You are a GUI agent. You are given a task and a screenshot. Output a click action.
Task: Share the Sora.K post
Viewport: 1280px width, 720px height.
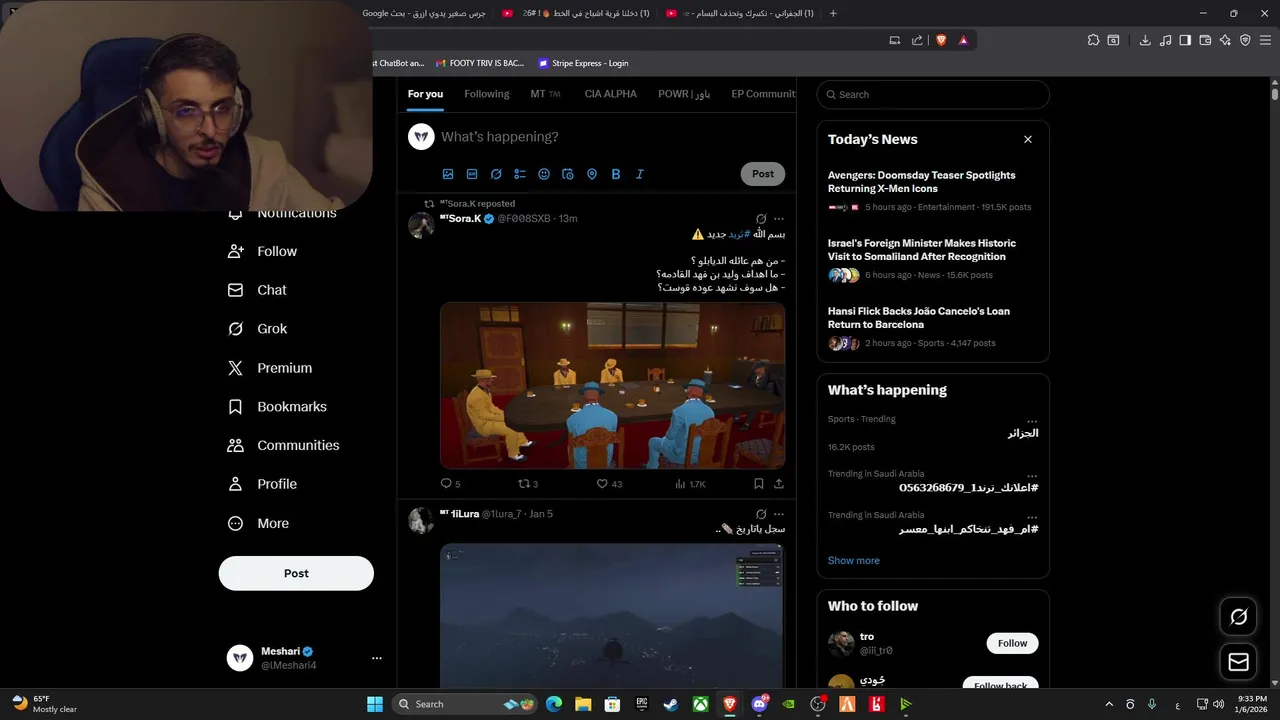[779, 484]
